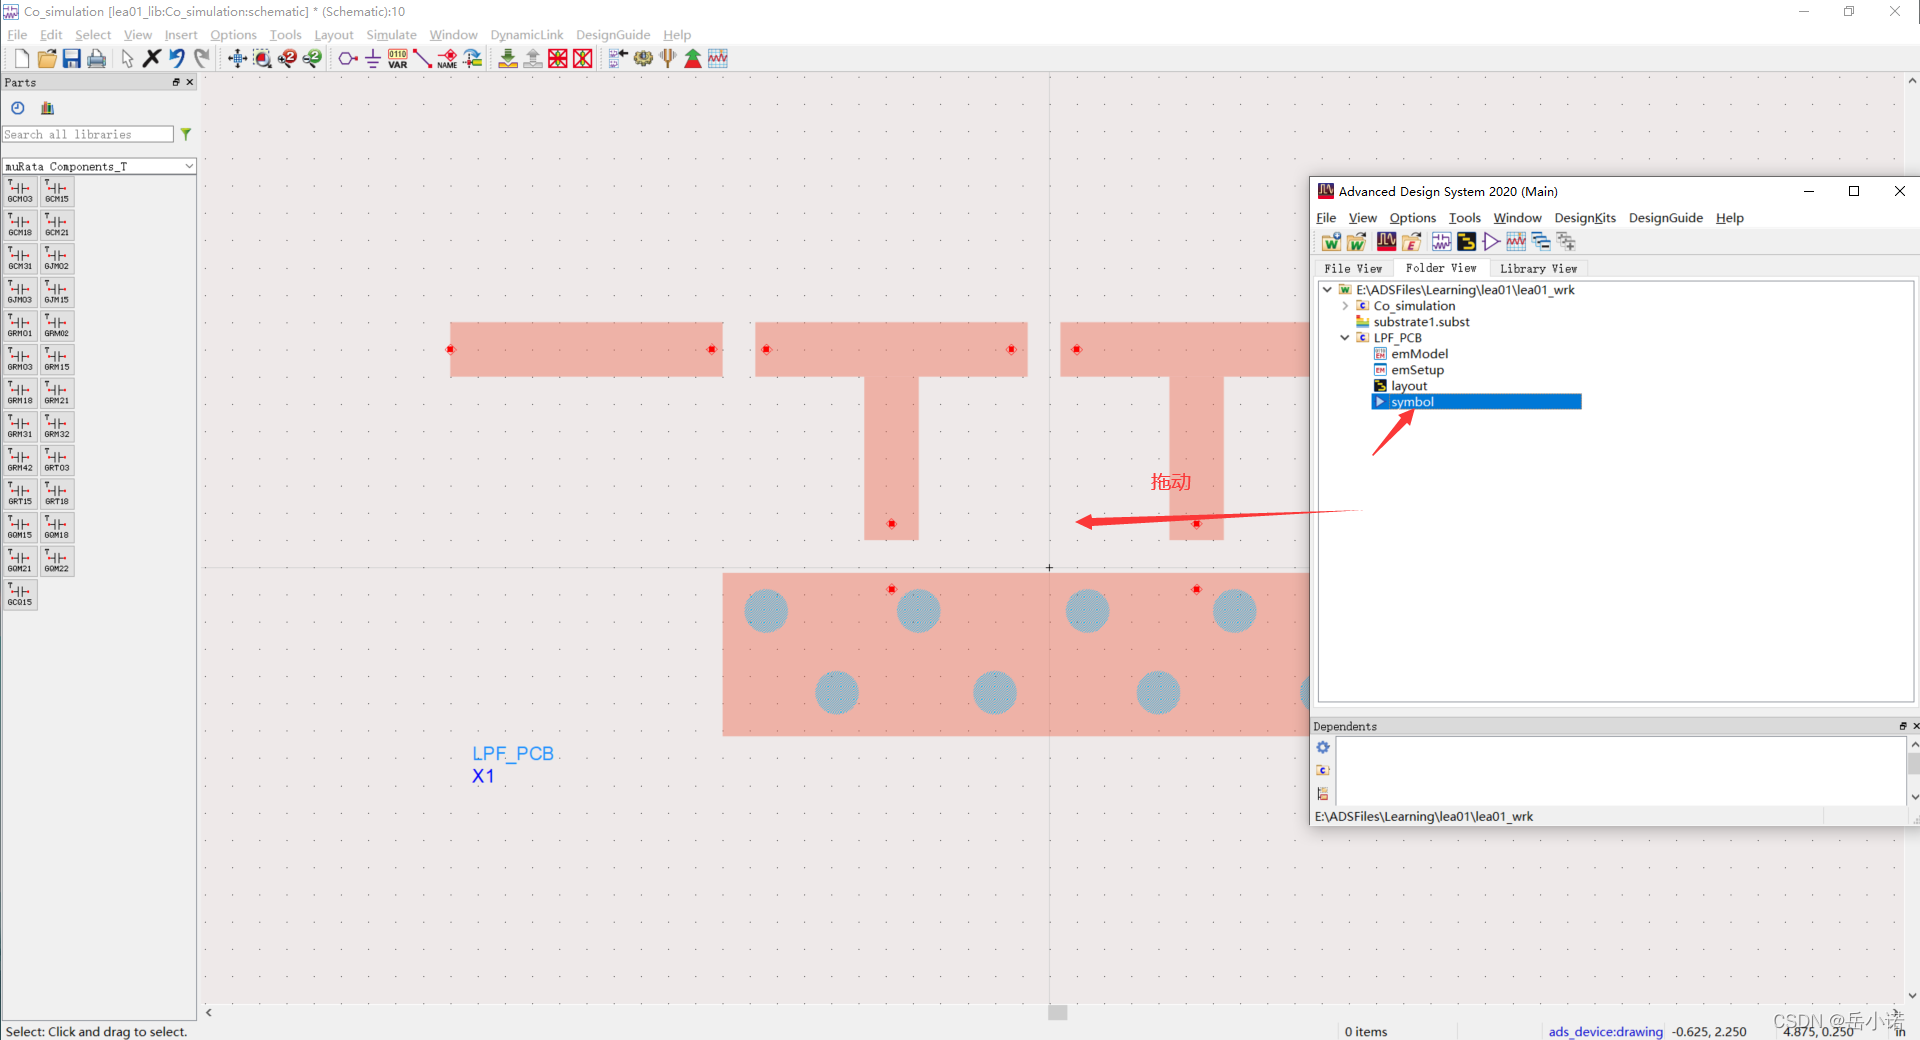1920x1040 pixels.
Task: Open a design via folder icon
Action: point(46,59)
